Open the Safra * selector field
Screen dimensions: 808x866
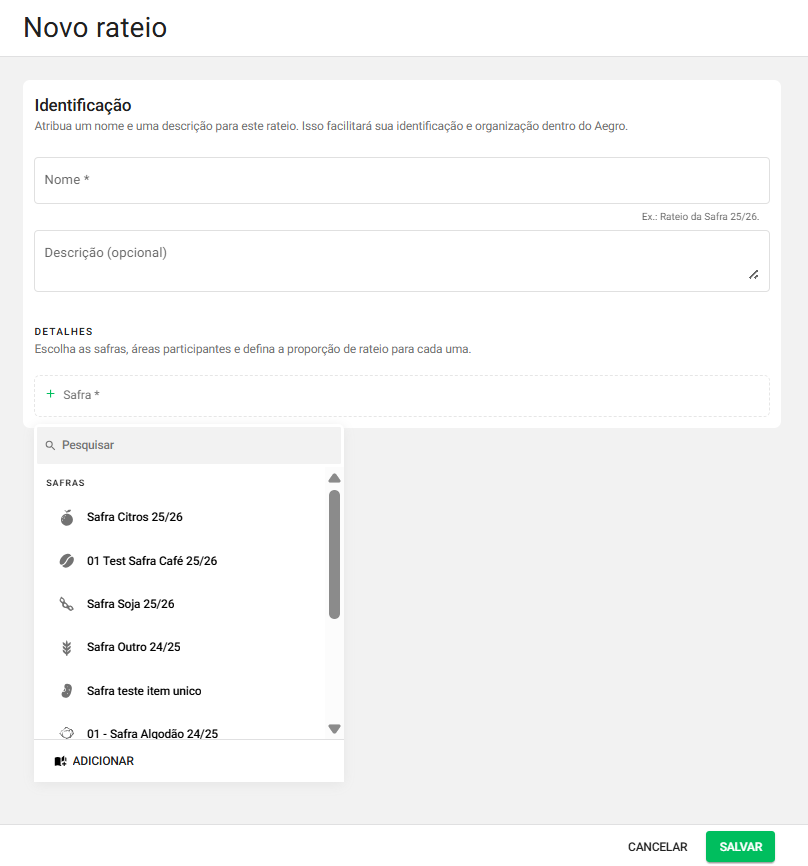(400, 396)
